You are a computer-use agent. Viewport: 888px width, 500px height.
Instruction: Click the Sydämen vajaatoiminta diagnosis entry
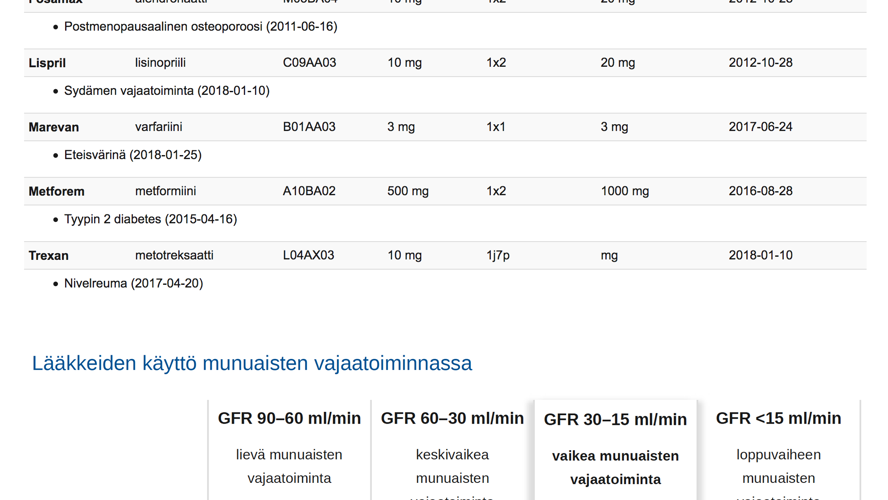click(x=166, y=91)
